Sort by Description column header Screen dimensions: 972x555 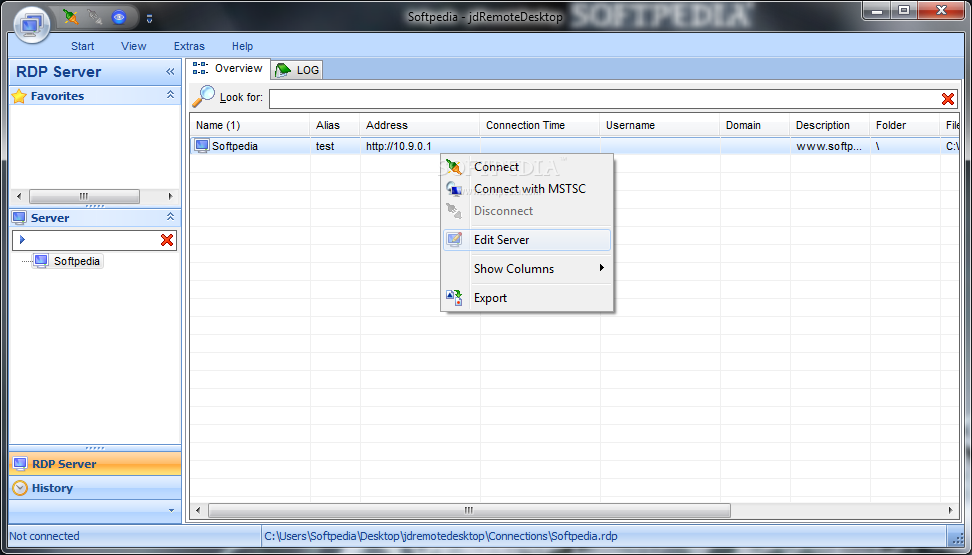point(829,125)
